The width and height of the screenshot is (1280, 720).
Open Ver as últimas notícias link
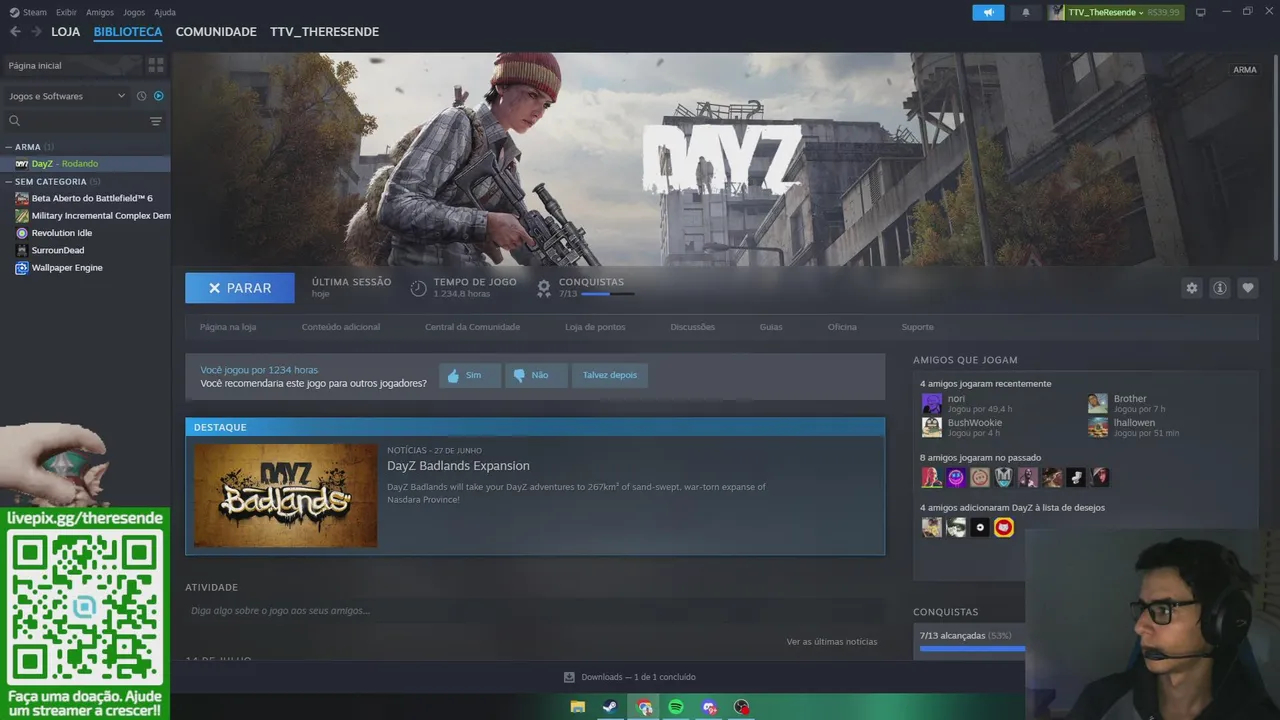point(832,642)
